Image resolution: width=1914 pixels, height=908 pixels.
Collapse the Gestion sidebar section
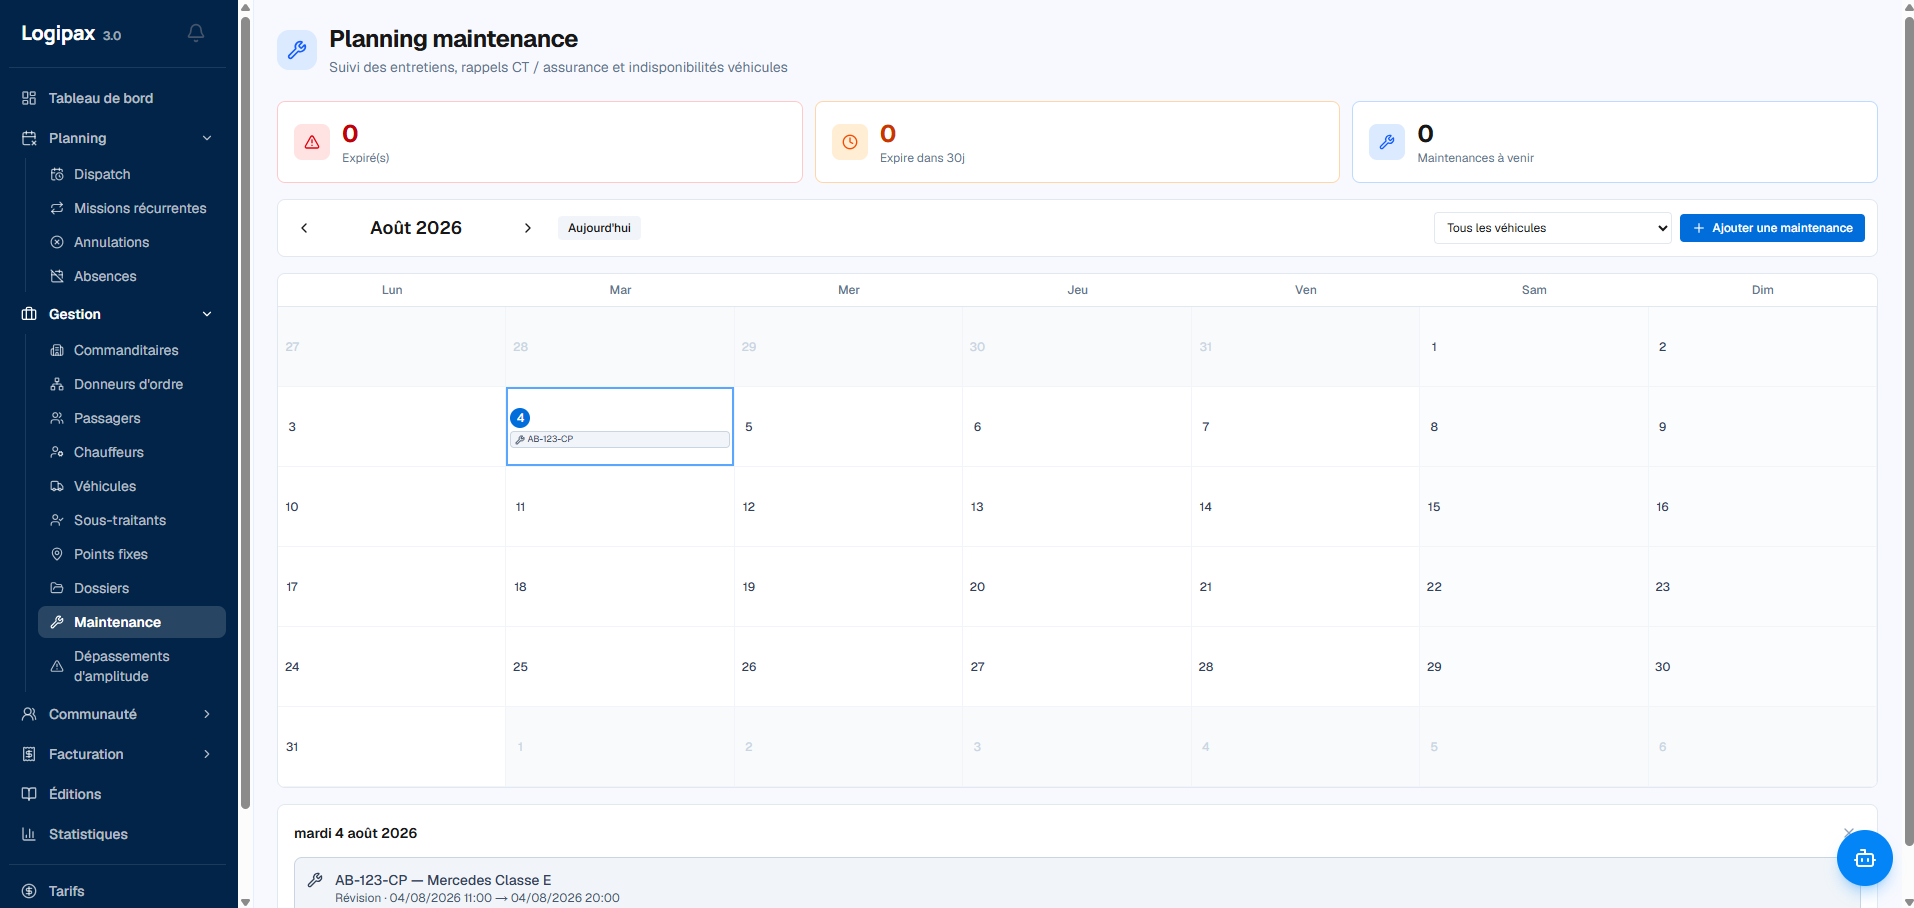[x=117, y=314]
